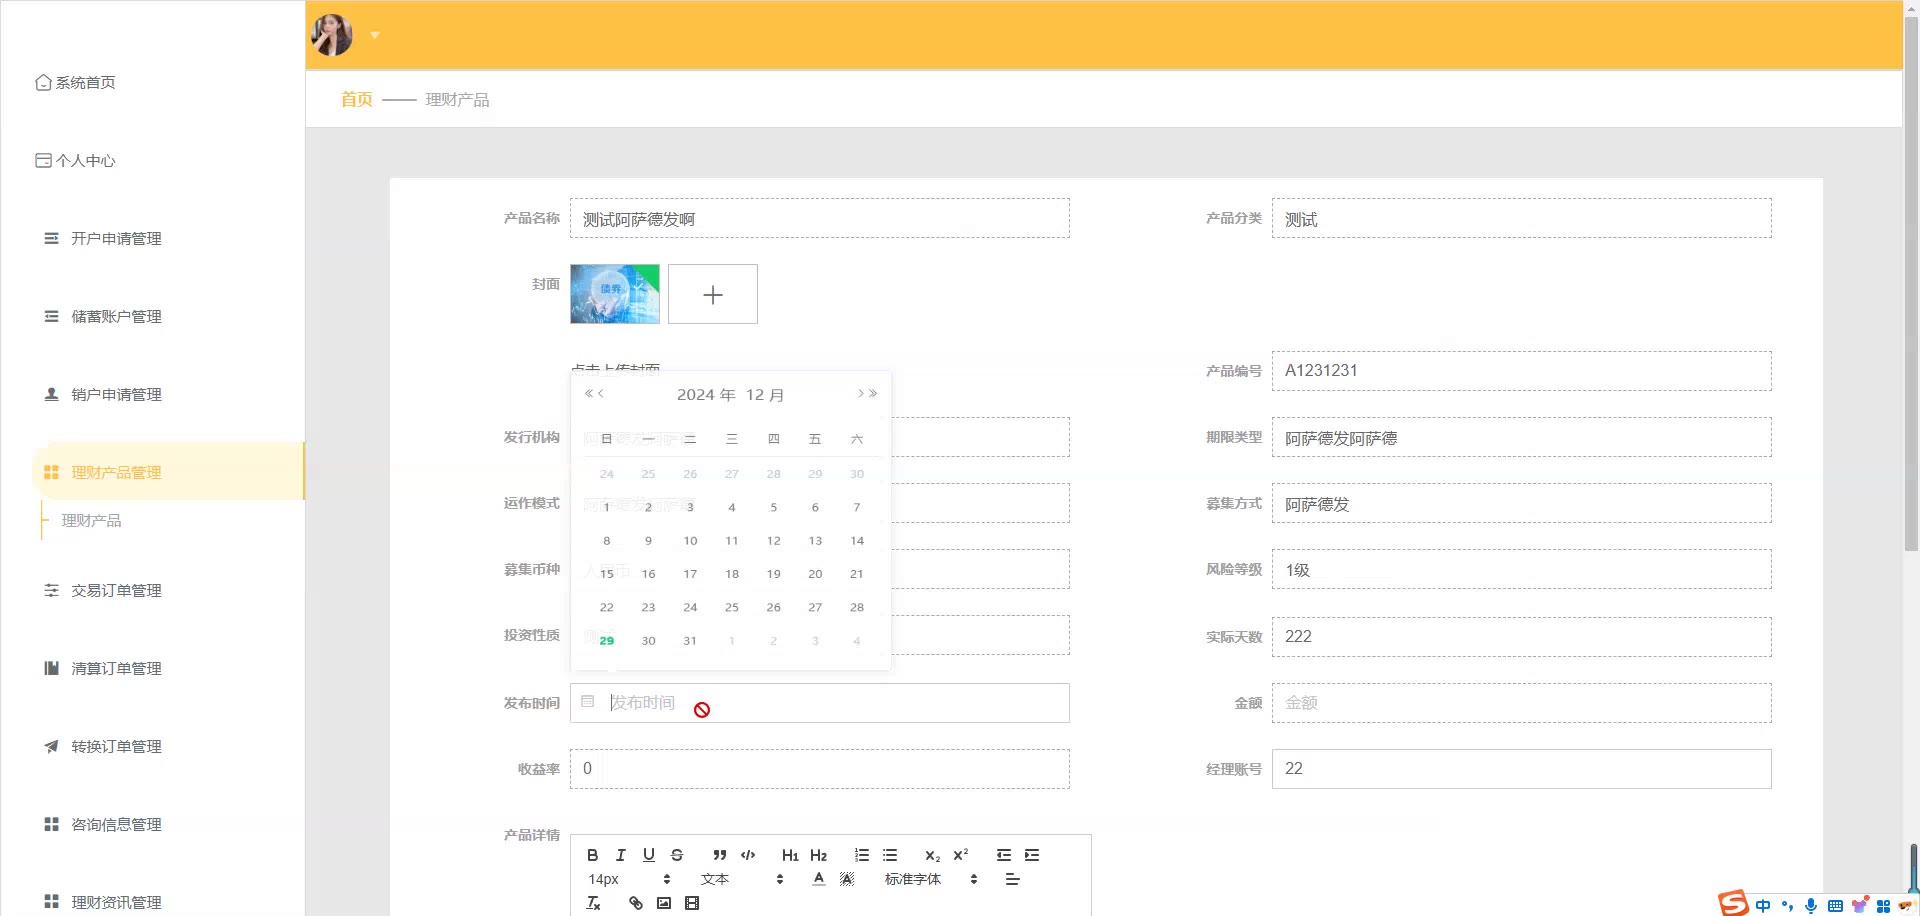Image resolution: width=1920 pixels, height=916 pixels.
Task: Toggle the H1 heading style
Action: pos(790,855)
